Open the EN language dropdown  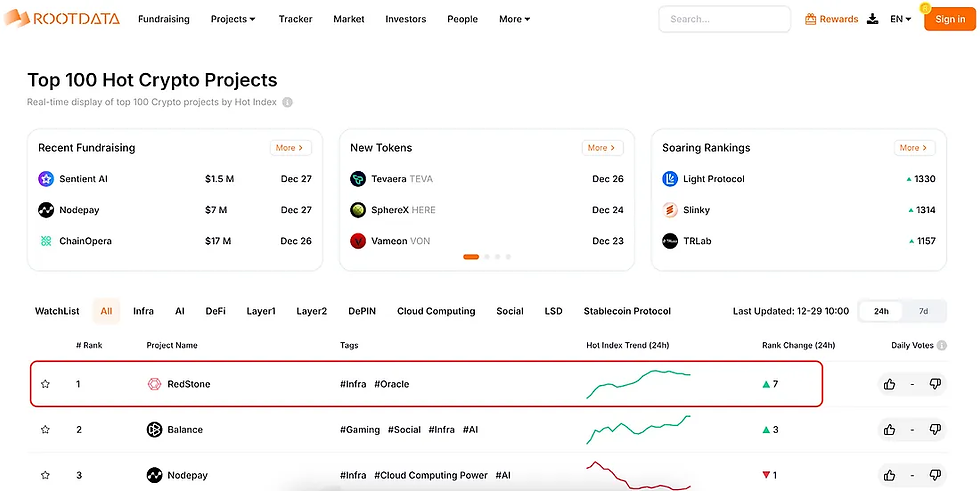[x=901, y=19]
